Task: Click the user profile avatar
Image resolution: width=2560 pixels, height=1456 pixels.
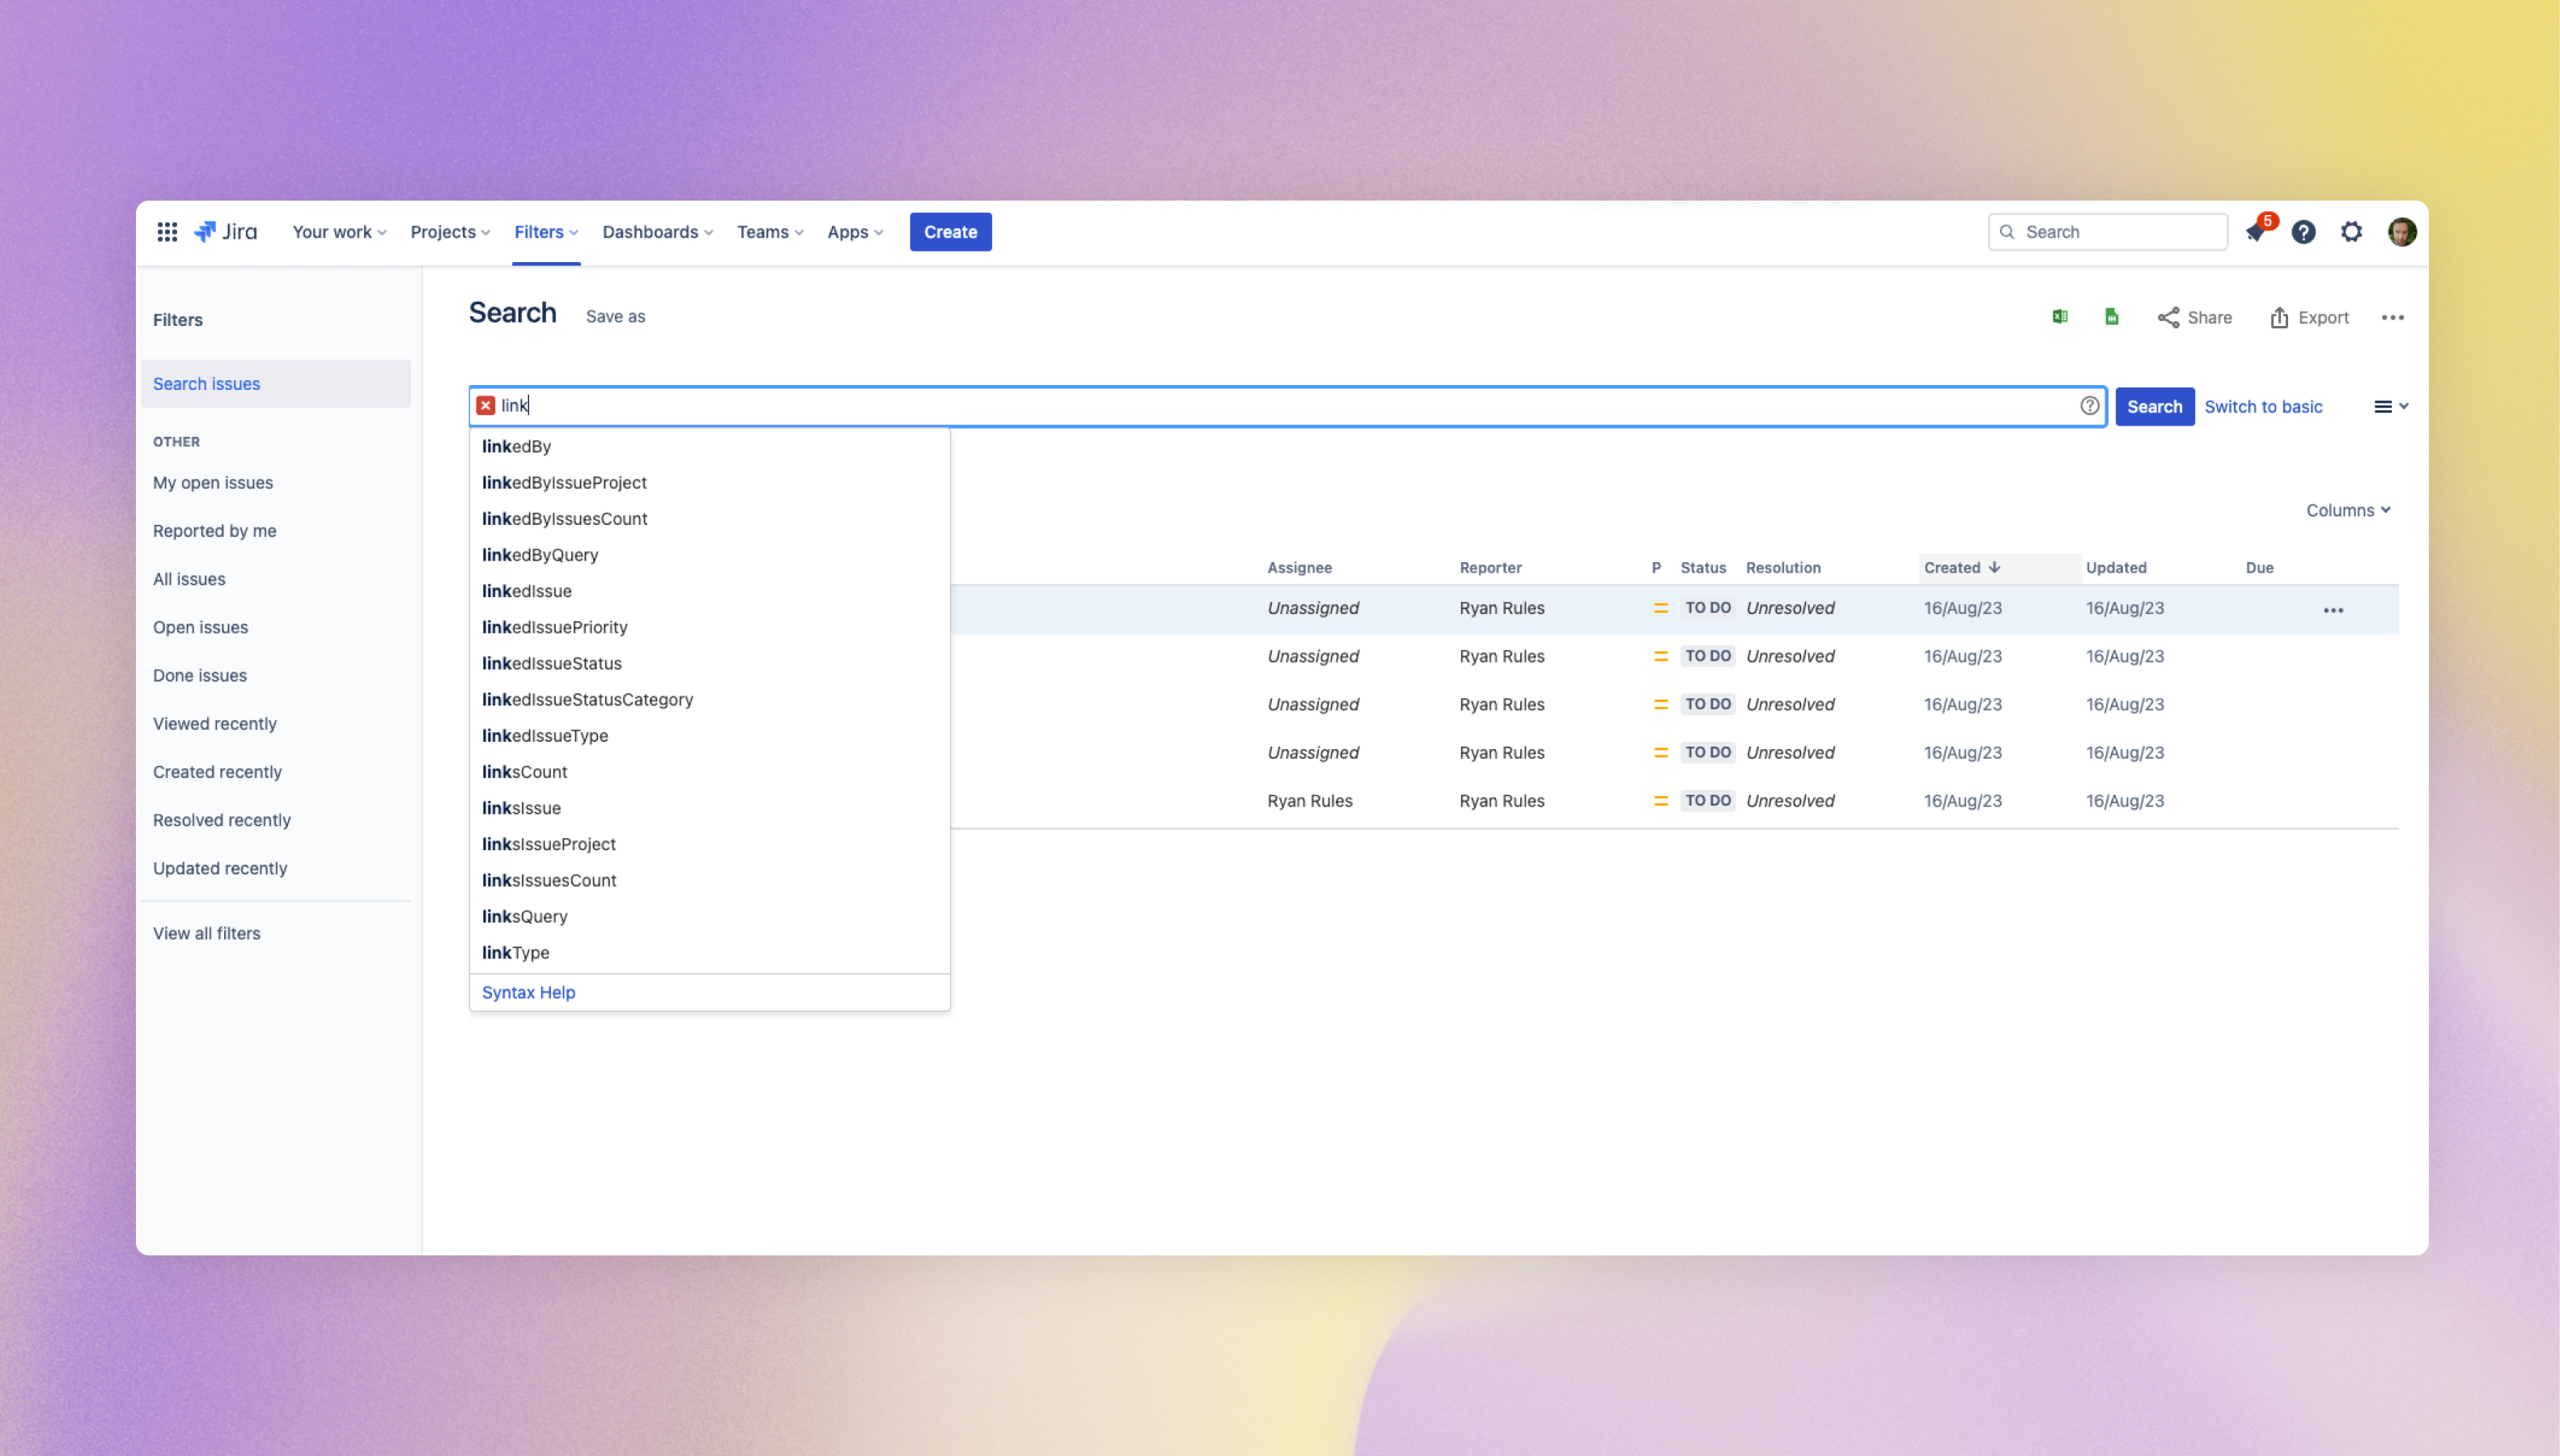Action: 2402,232
